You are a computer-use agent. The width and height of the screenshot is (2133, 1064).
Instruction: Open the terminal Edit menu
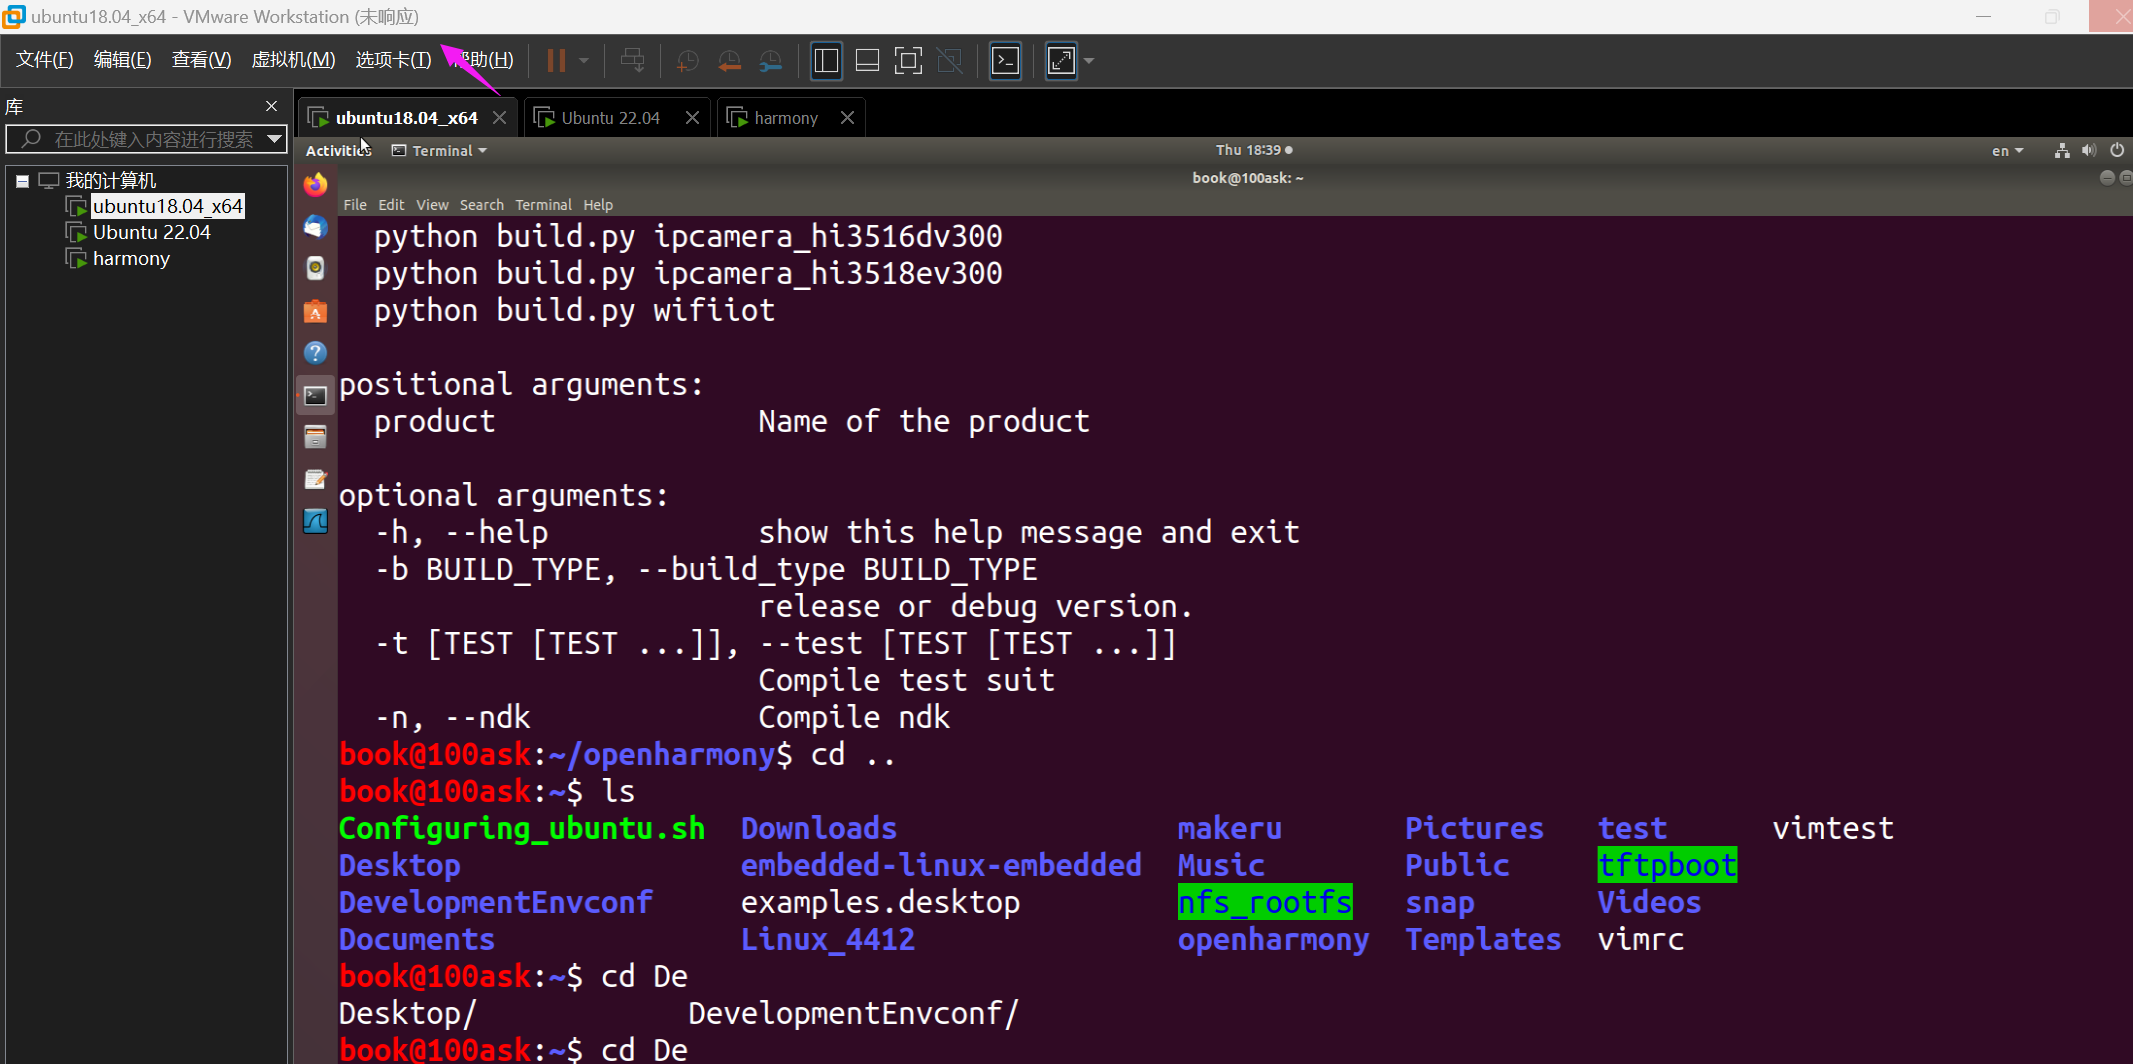coord(391,205)
